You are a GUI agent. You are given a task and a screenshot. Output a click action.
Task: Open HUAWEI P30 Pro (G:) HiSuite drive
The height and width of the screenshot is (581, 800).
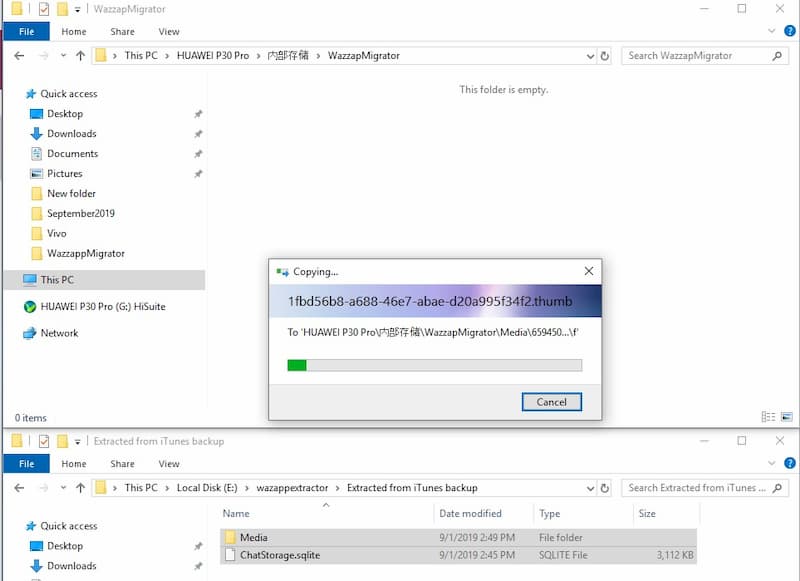click(103, 307)
